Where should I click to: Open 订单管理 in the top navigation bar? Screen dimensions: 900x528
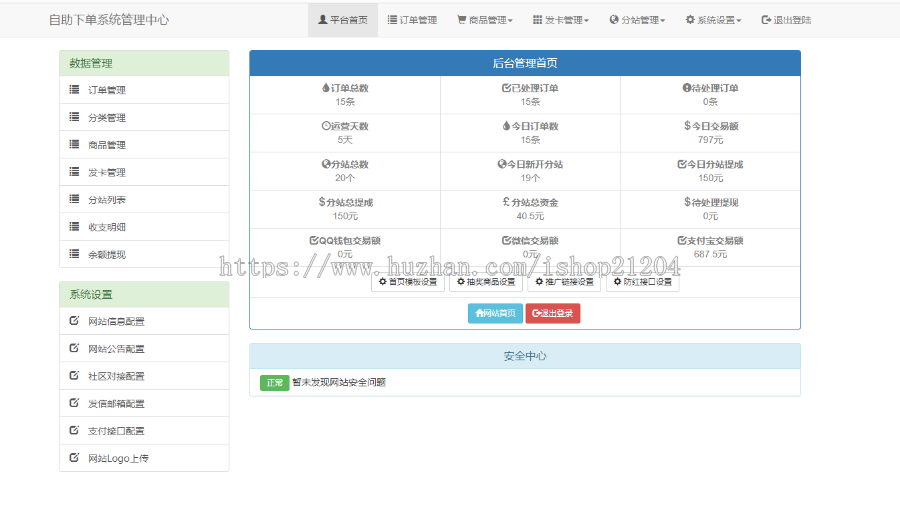pyautogui.click(x=412, y=20)
